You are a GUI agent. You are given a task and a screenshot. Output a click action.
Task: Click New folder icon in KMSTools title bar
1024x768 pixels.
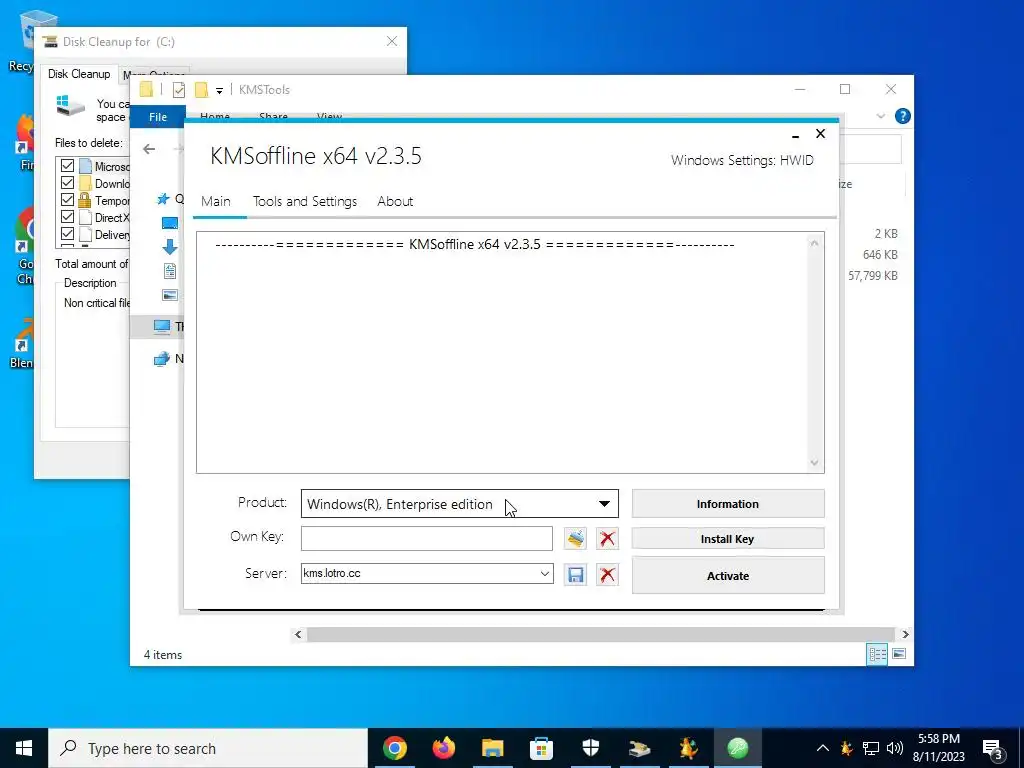[x=201, y=90]
